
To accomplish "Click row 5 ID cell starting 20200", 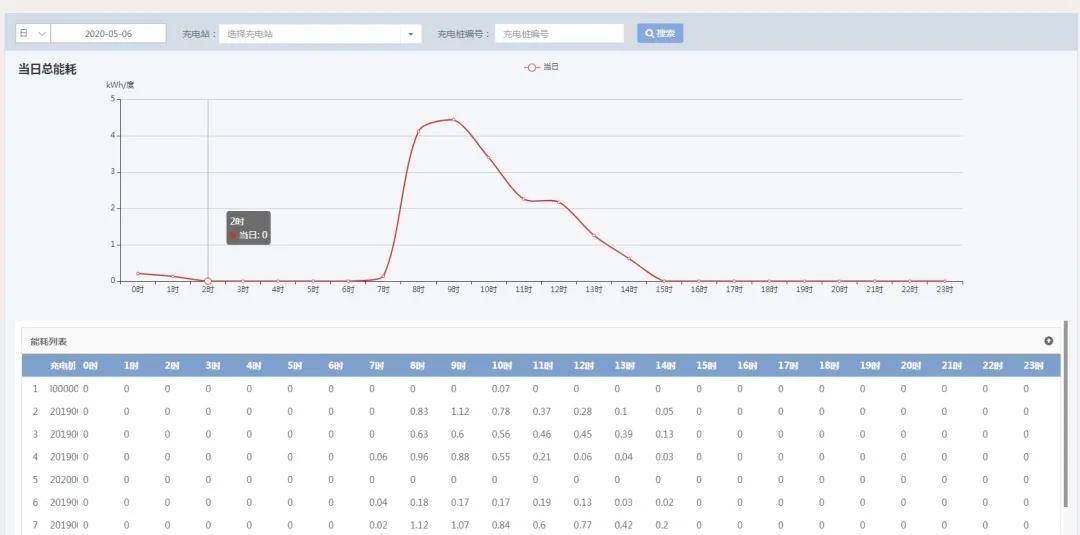I will (x=64, y=479).
